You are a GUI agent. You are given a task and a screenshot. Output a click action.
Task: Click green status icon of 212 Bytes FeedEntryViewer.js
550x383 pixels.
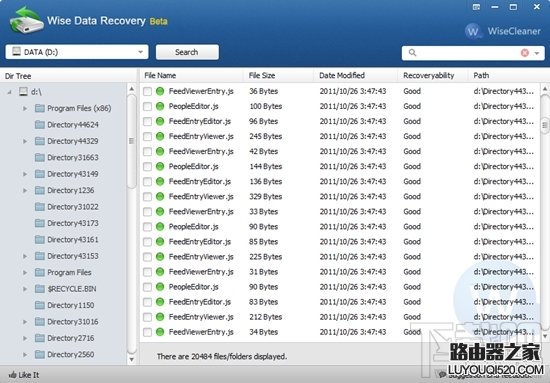click(x=160, y=317)
